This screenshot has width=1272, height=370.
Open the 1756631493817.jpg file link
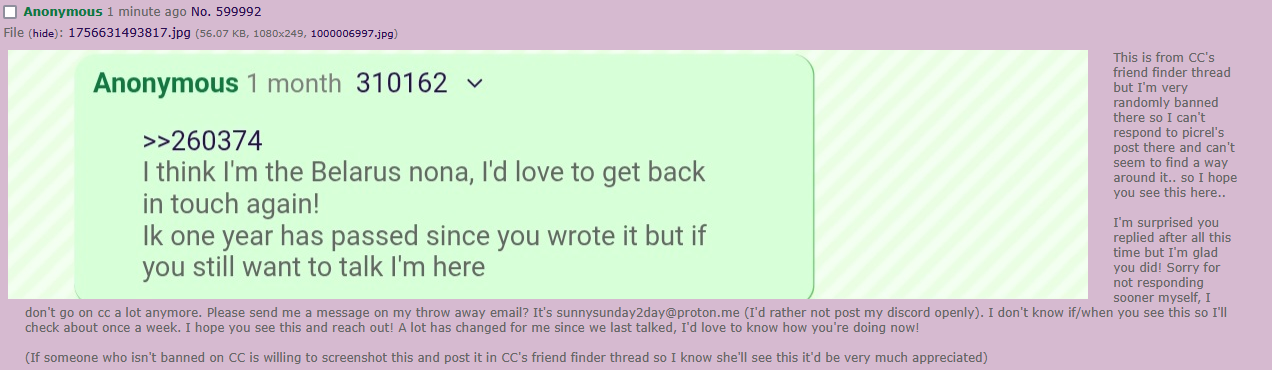[x=129, y=33]
